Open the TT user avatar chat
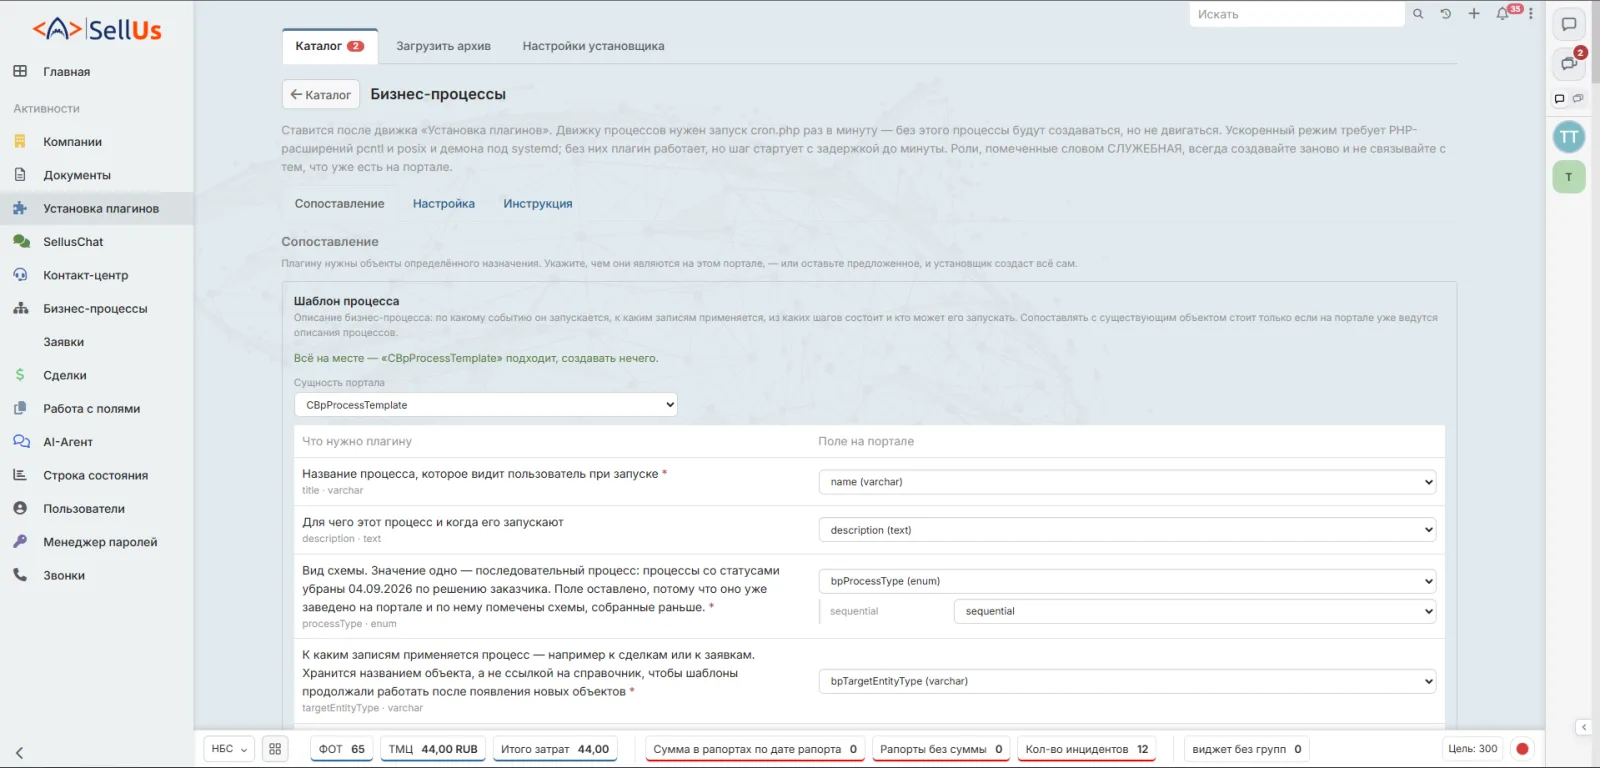The height and width of the screenshot is (768, 1600). [1569, 137]
